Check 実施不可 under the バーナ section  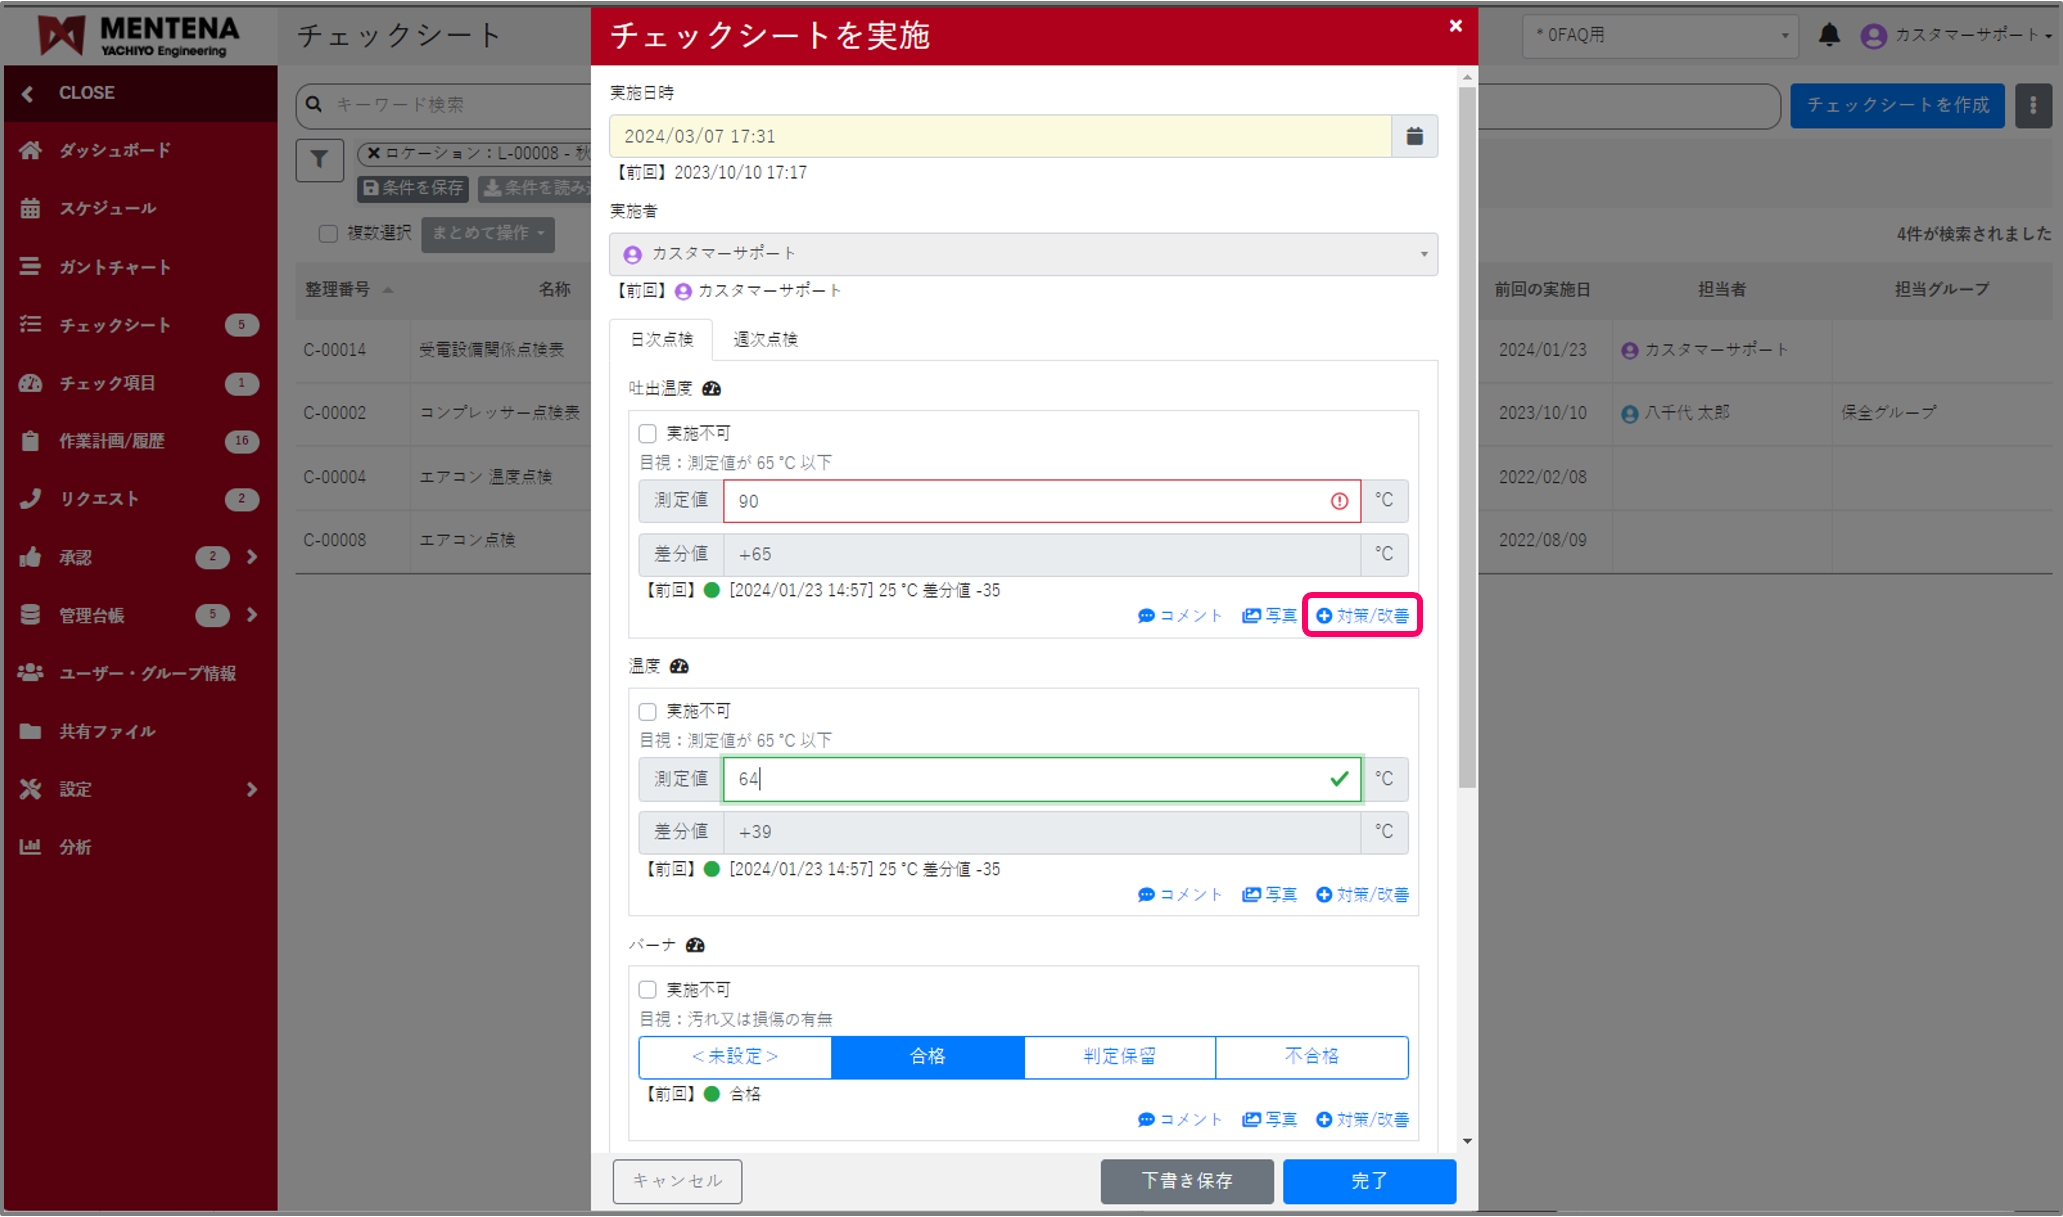(x=647, y=989)
